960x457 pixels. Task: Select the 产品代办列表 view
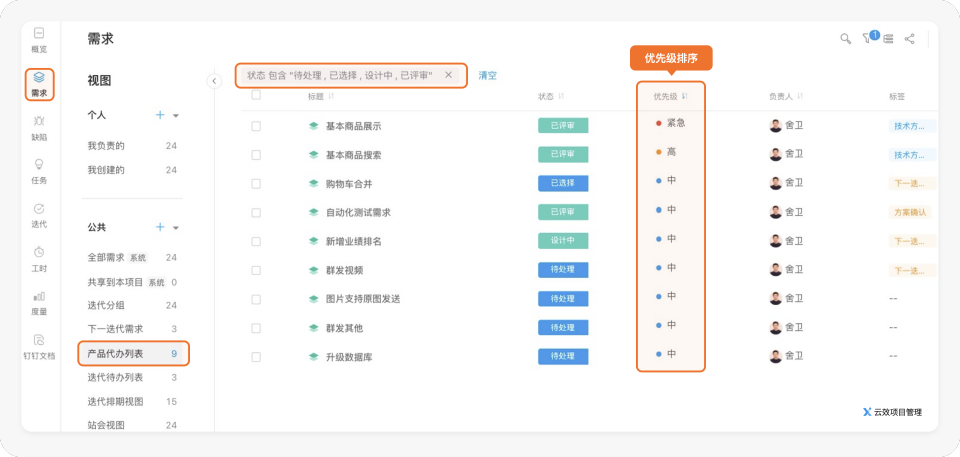click(115, 354)
